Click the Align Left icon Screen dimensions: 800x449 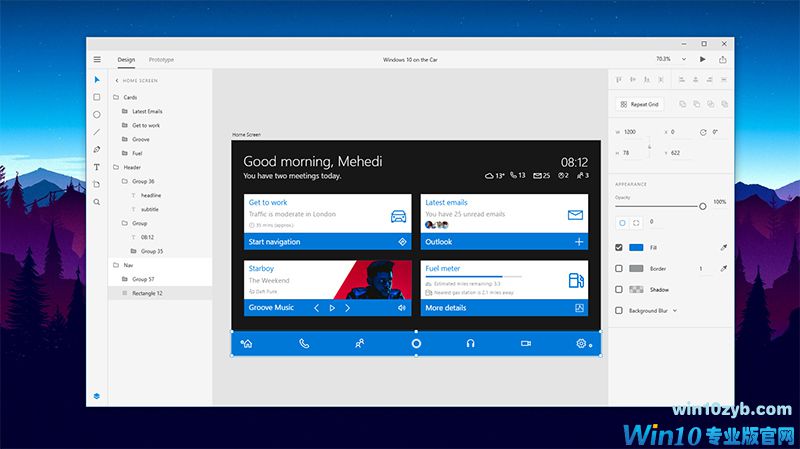click(682, 80)
